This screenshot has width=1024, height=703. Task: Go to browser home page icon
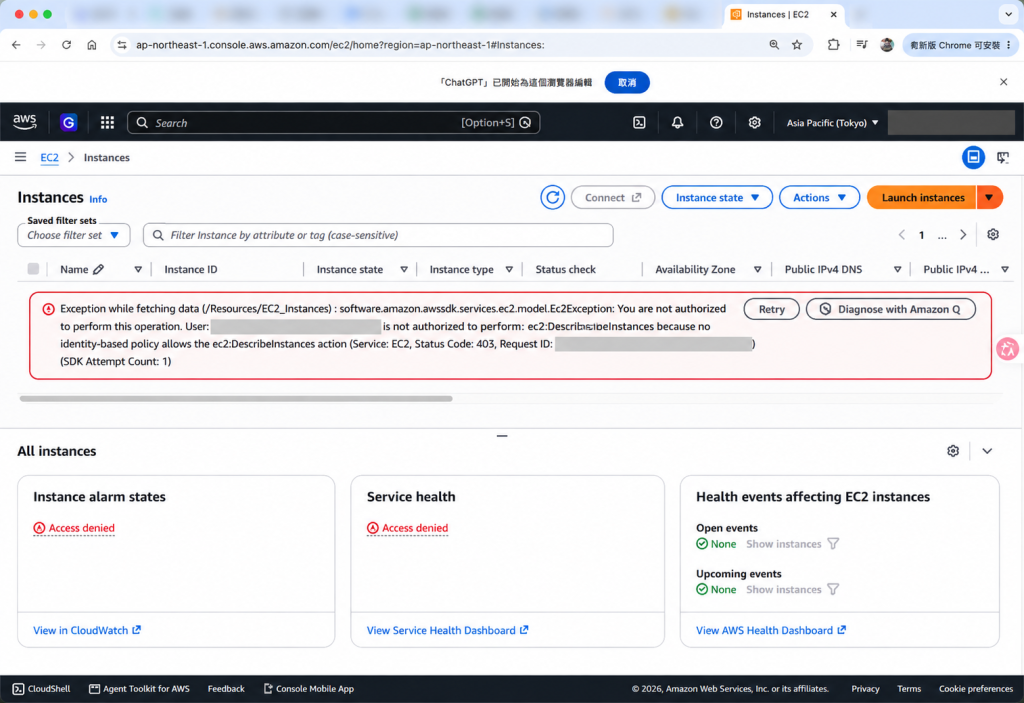pyautogui.click(x=91, y=45)
